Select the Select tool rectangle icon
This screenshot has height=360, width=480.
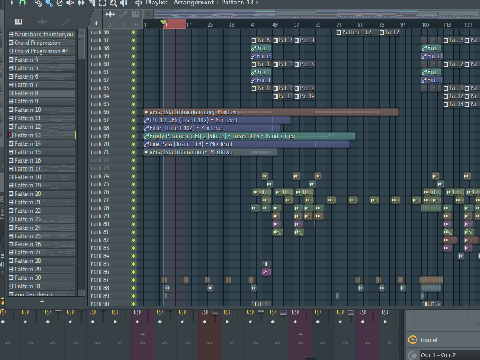(x=102, y=3)
